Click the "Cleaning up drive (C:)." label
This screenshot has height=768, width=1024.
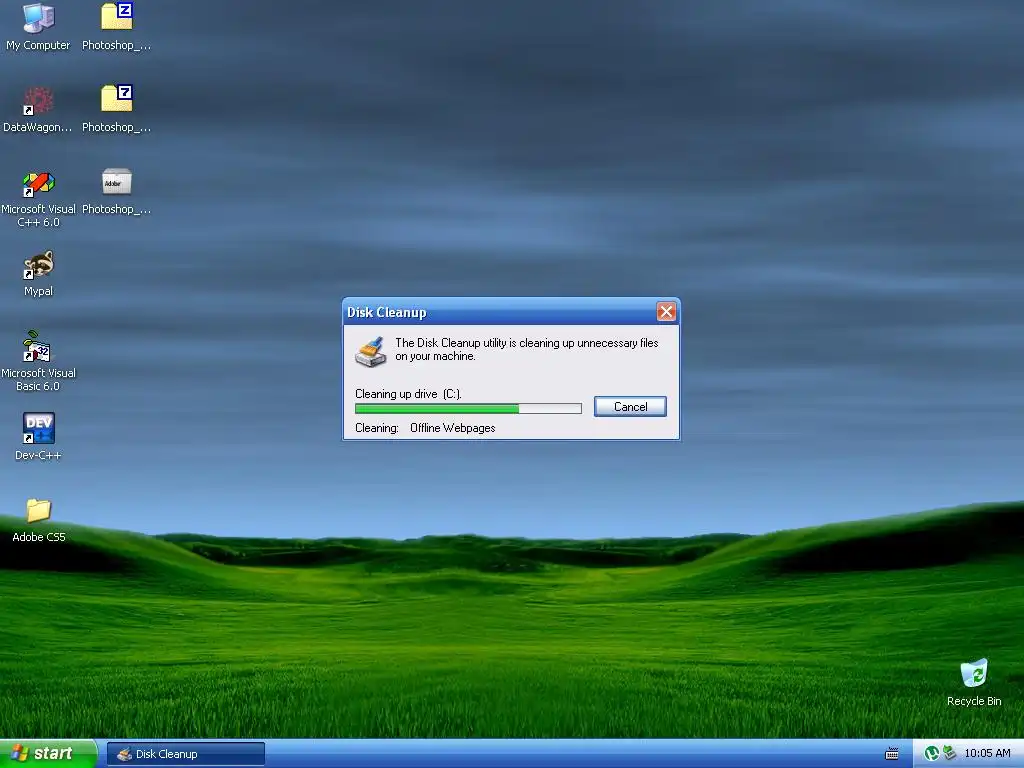[x=408, y=394]
